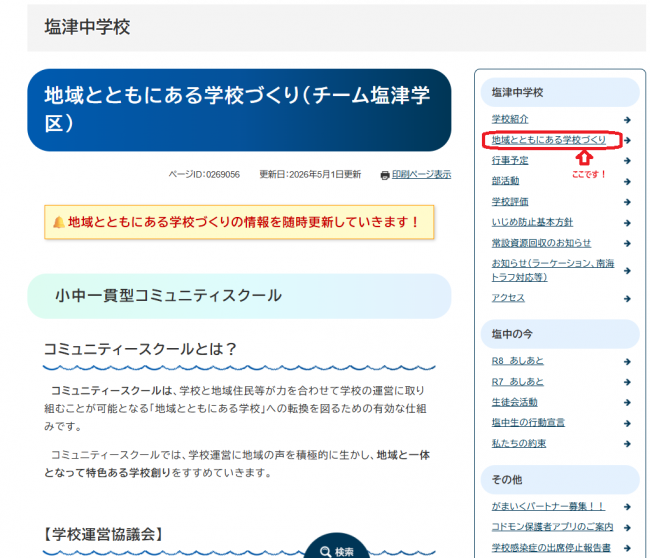Open 塩中生の行動宣言 link
Image resolution: width=650 pixels, height=558 pixels.
pos(528,423)
